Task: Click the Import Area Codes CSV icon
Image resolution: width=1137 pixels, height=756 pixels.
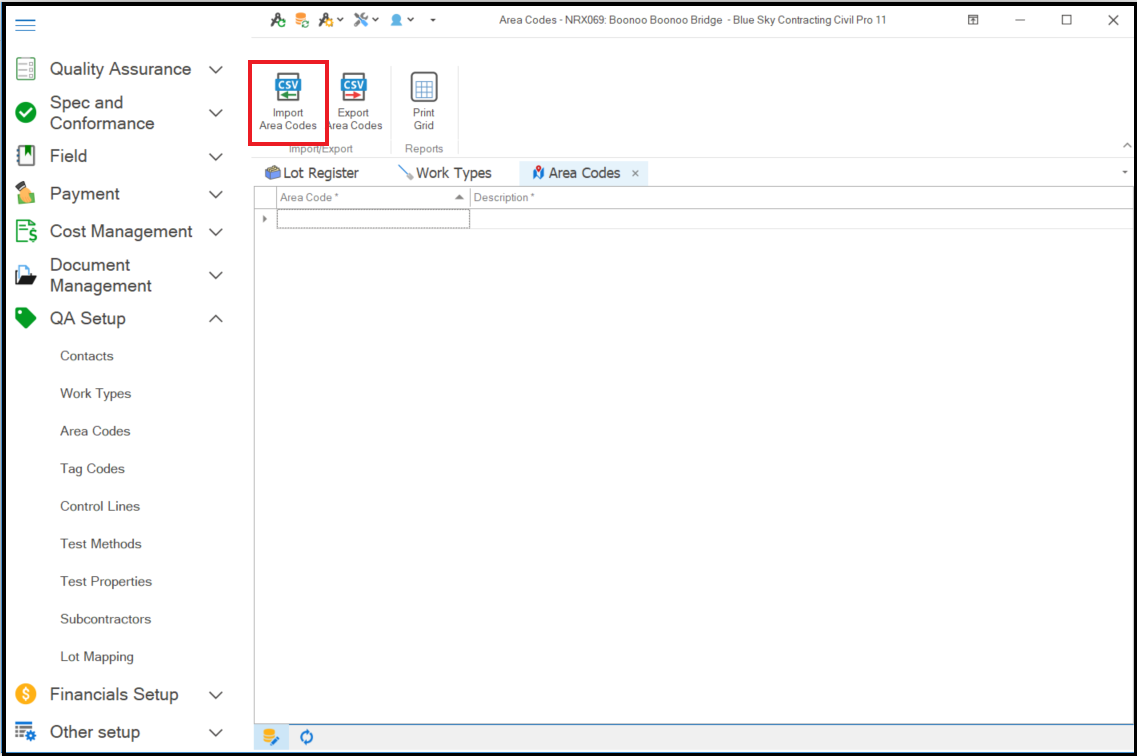Action: point(288,90)
